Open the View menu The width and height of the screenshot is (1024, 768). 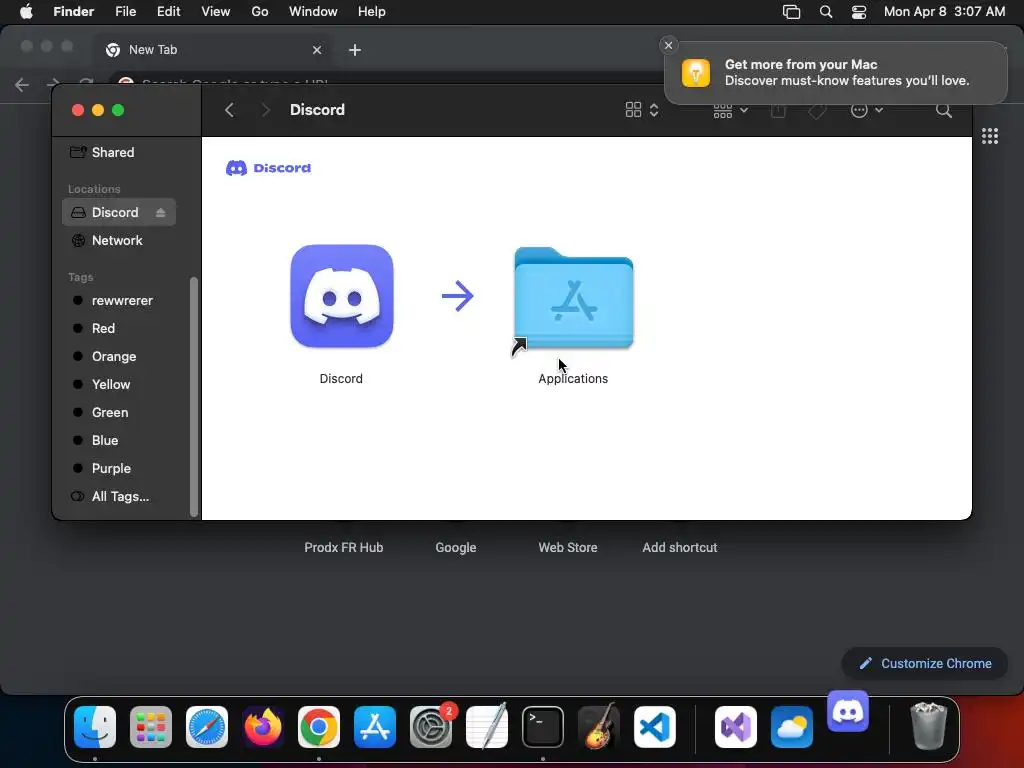[x=216, y=12]
